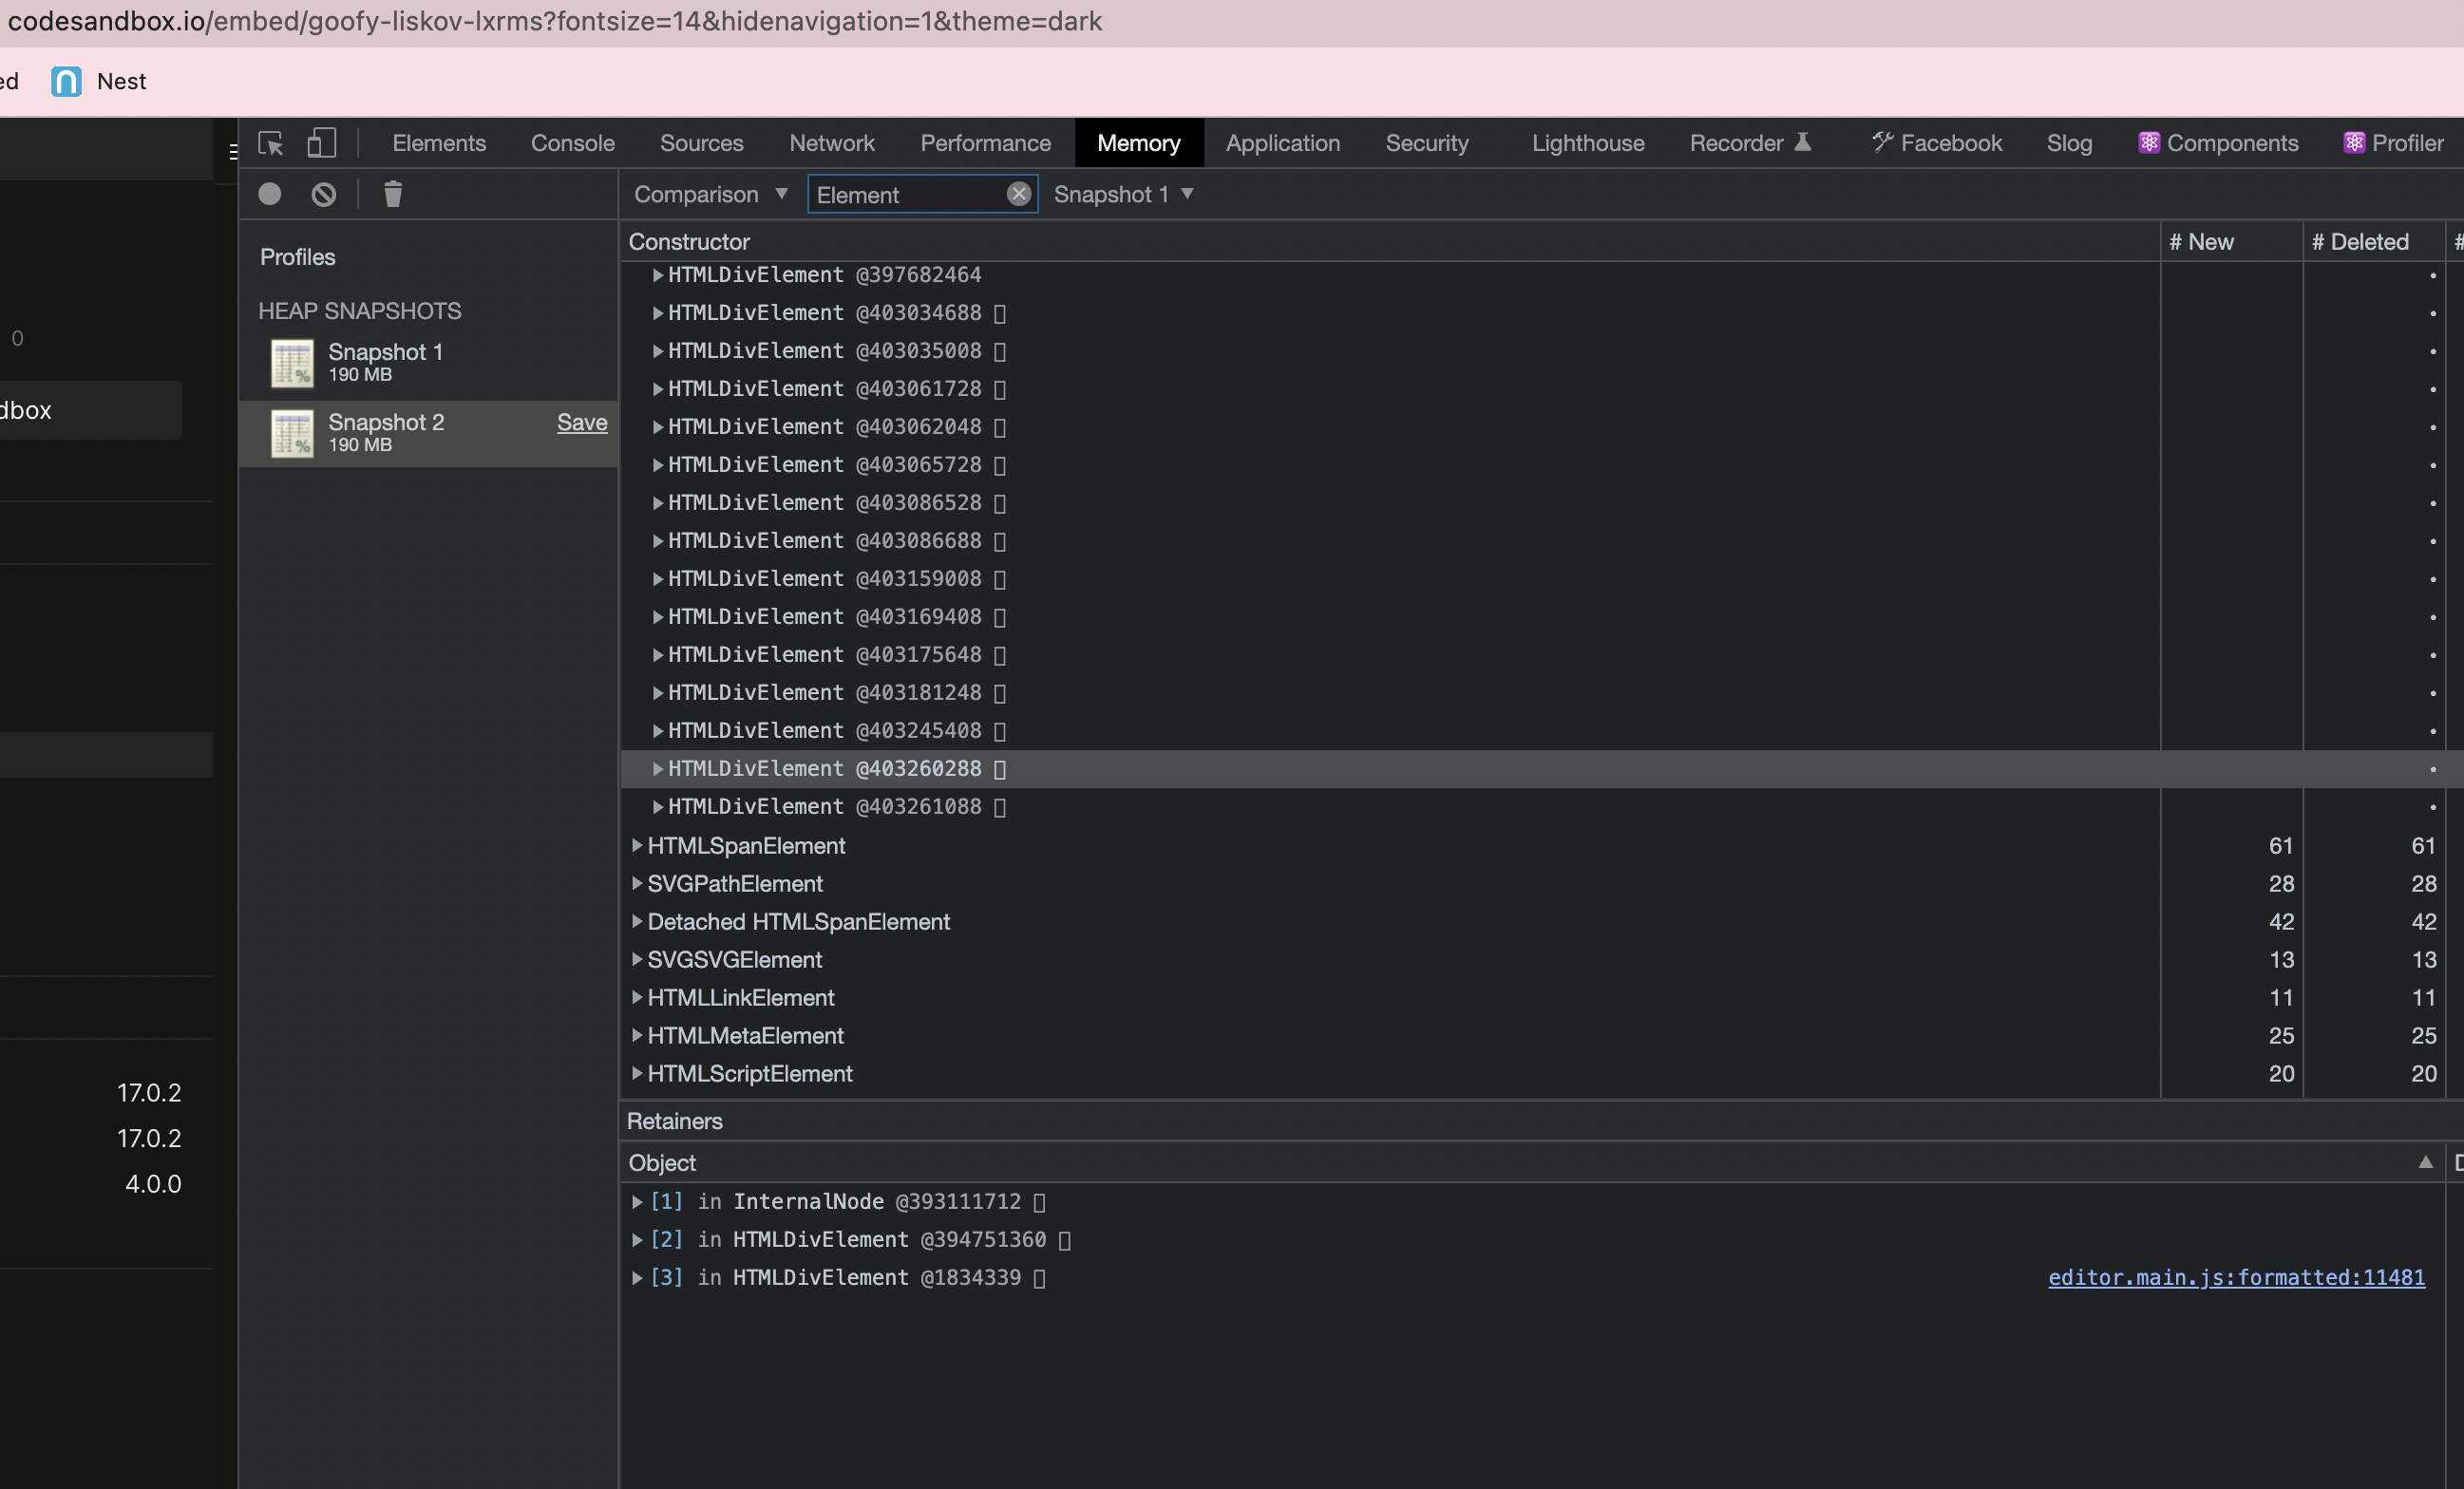Click the record heap snapshot circle icon

click(270, 194)
